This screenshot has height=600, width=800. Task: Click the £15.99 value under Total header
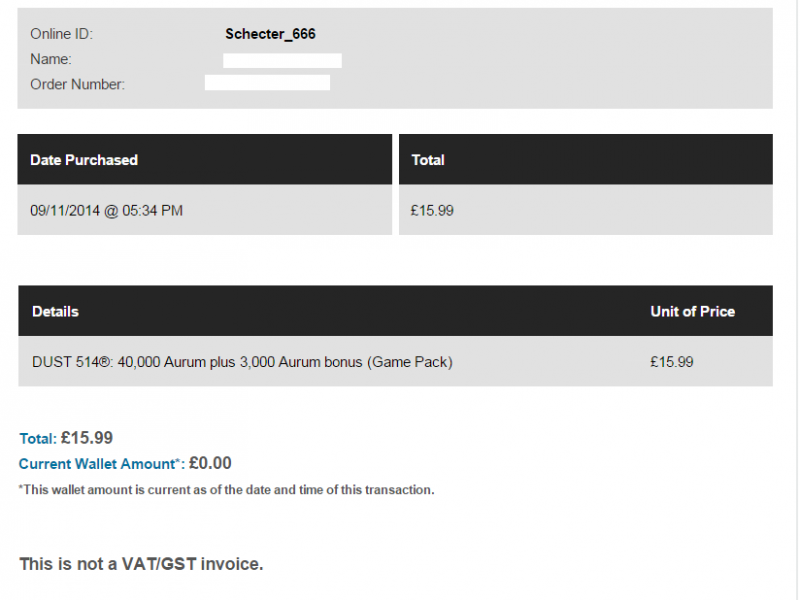432,211
